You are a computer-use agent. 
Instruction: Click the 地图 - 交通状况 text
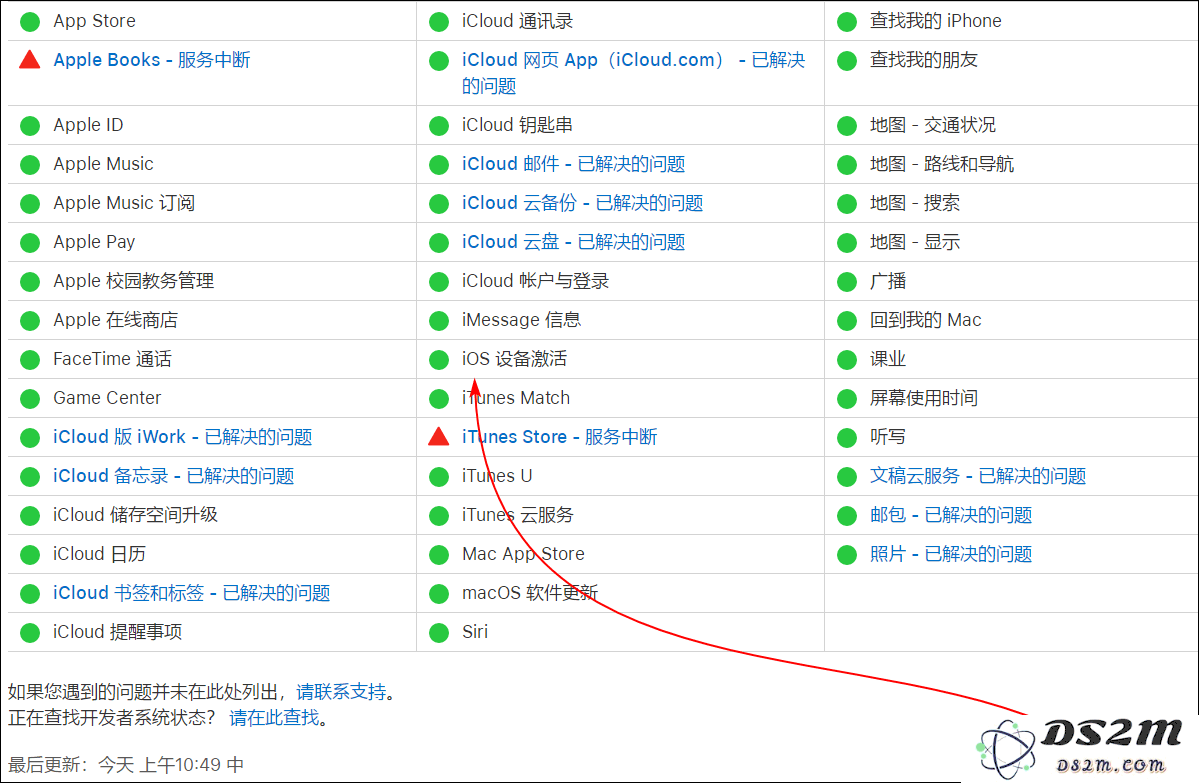[933, 125]
